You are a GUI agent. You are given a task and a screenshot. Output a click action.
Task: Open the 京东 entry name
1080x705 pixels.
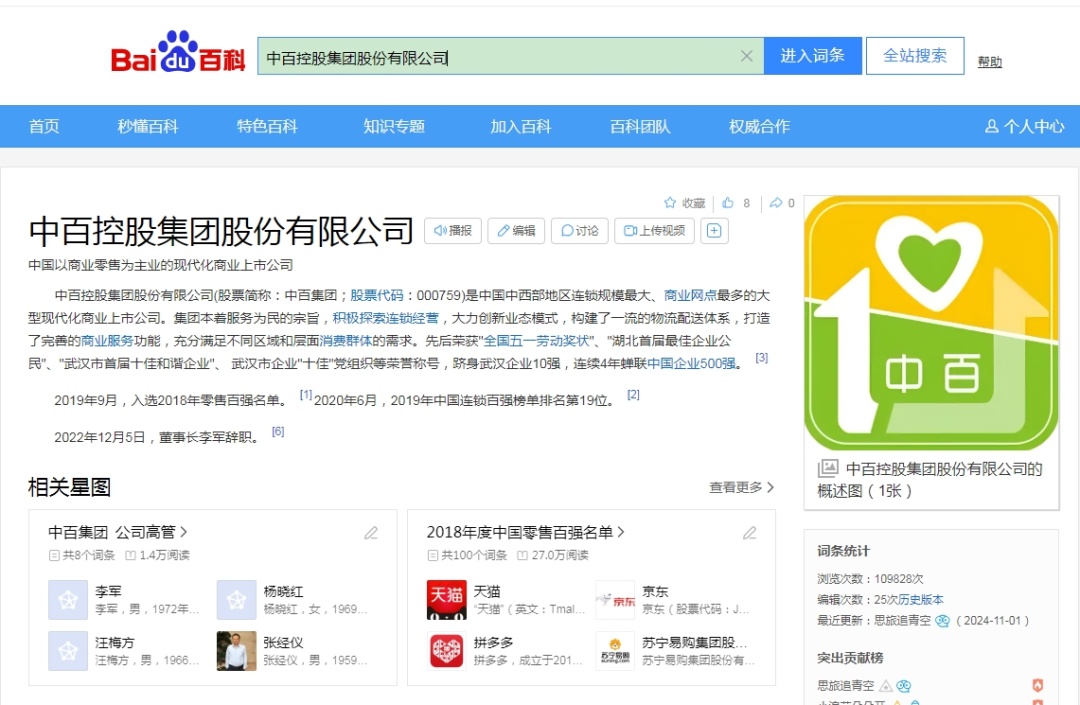click(656, 591)
